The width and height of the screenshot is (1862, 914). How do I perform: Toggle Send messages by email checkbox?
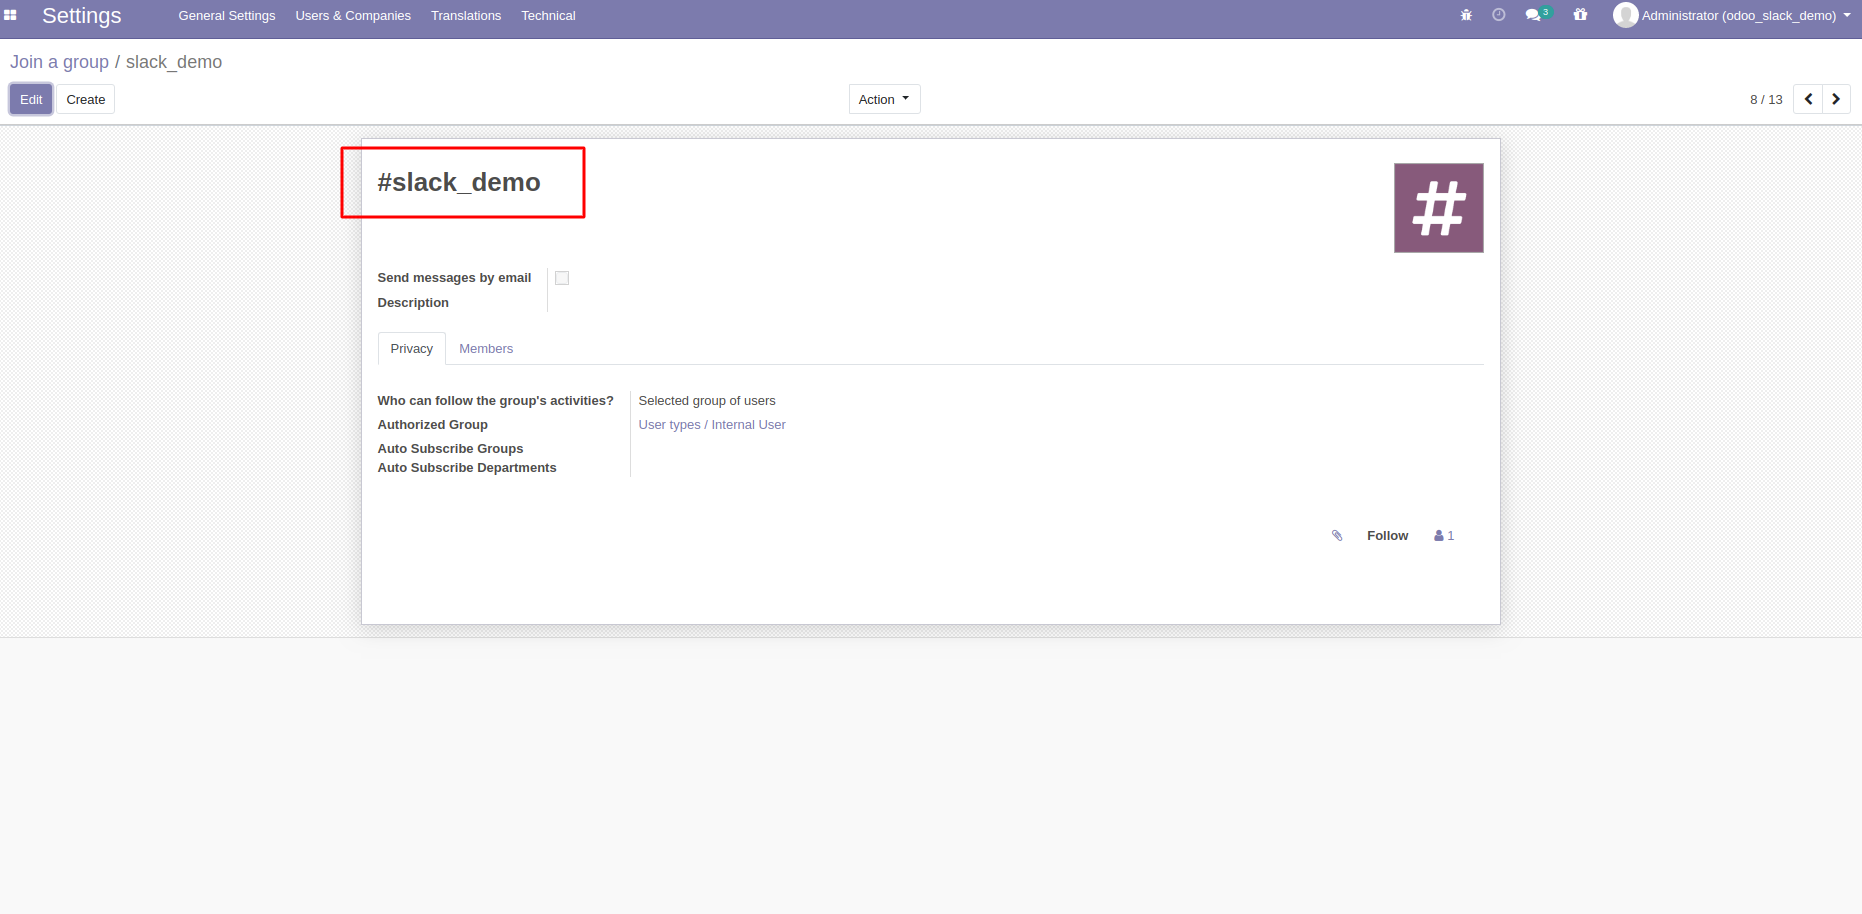(x=562, y=278)
